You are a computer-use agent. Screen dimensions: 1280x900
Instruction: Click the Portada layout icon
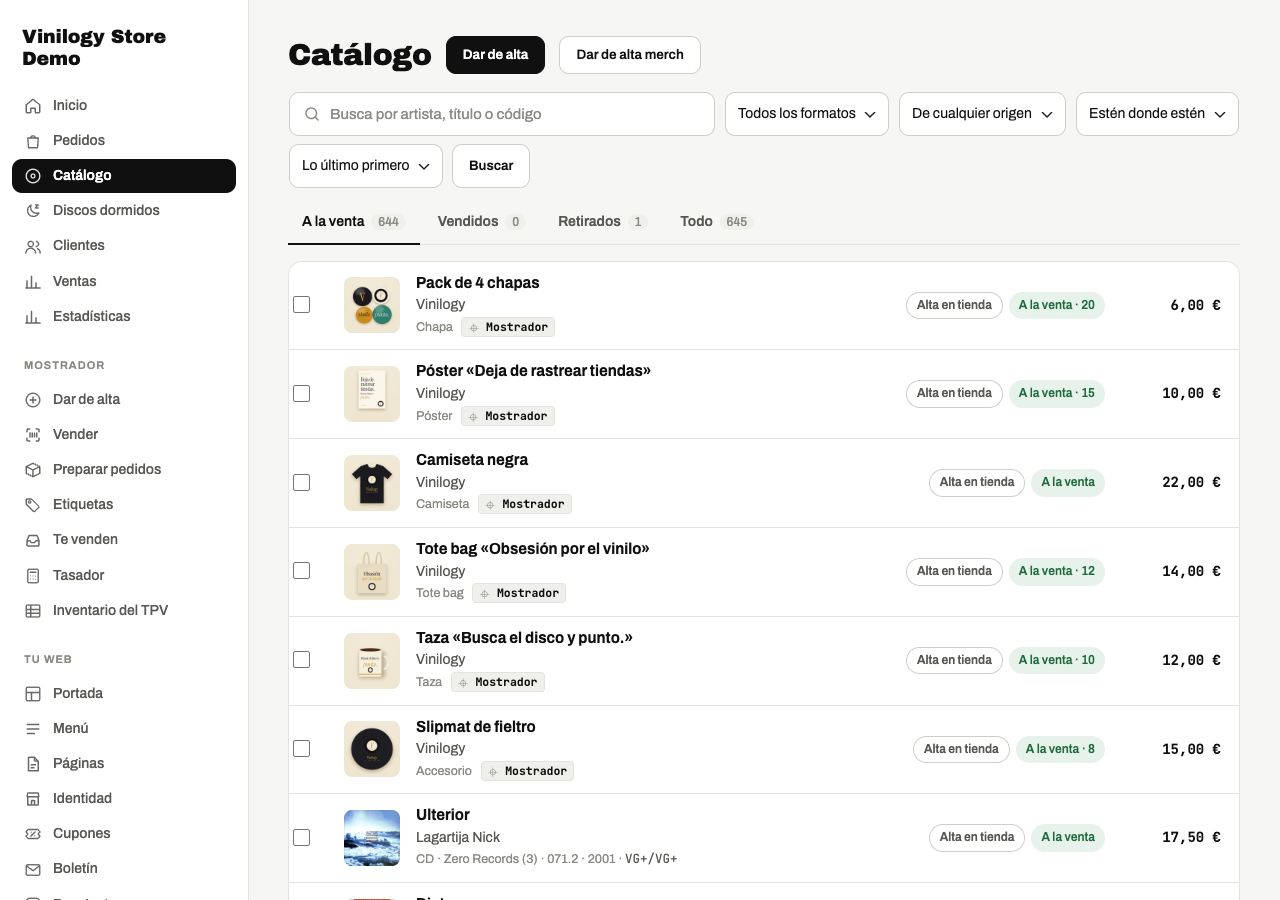[x=33, y=694]
